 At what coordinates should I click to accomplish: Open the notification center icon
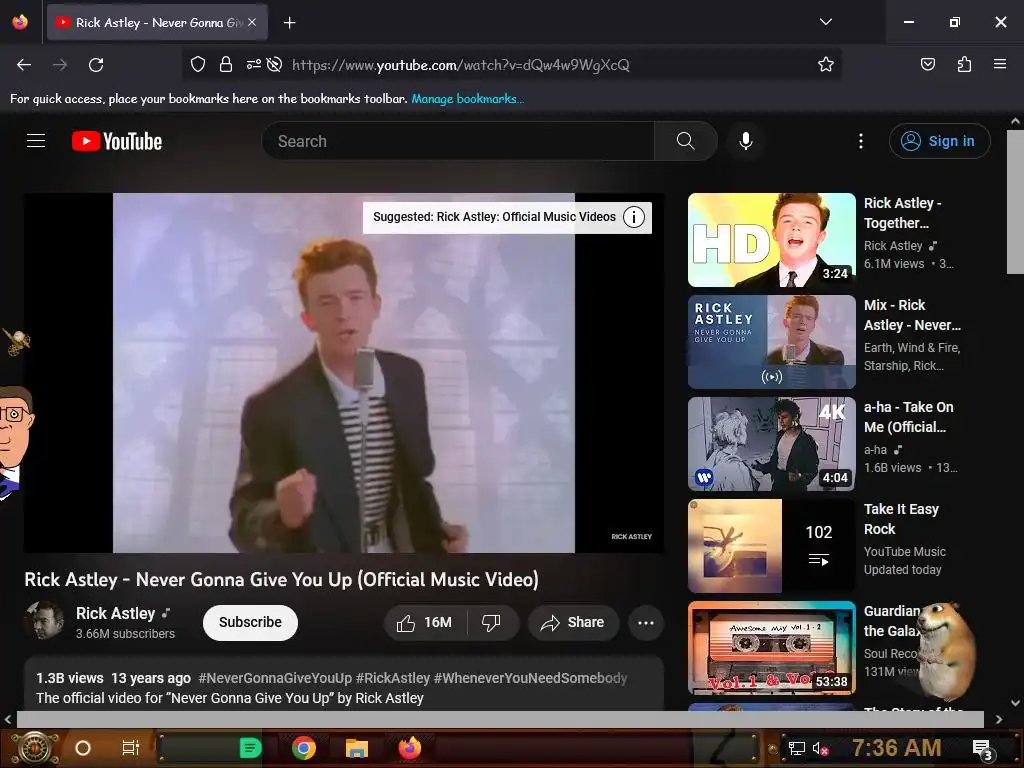pos(982,749)
